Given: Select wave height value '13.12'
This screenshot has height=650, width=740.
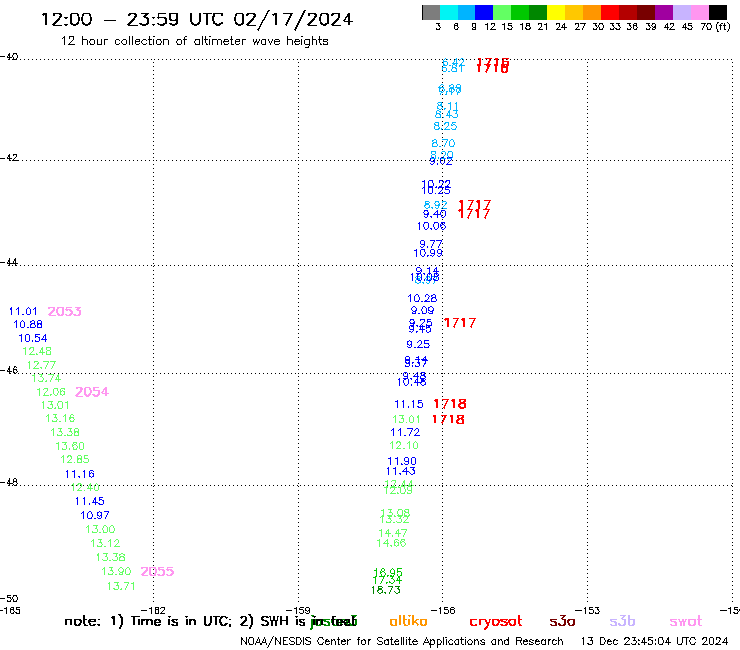Looking at the screenshot, I should 105,543.
